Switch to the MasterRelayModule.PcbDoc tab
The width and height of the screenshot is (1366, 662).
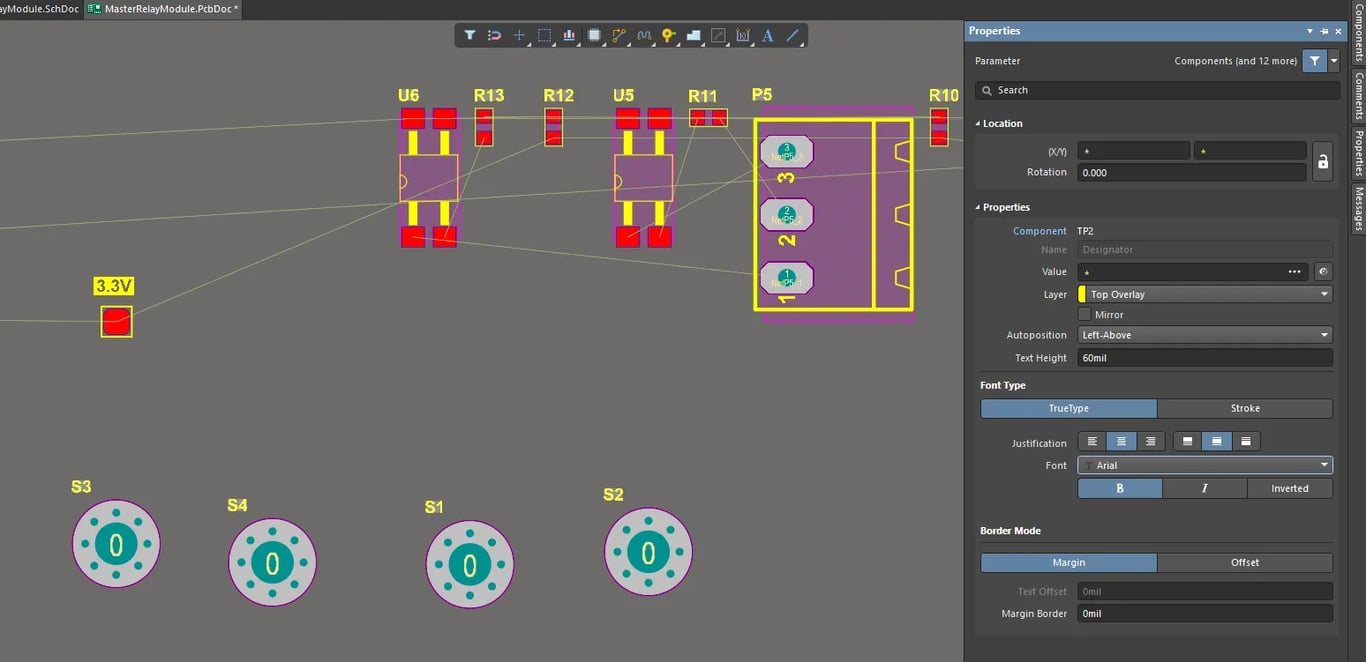pyautogui.click(x=163, y=8)
